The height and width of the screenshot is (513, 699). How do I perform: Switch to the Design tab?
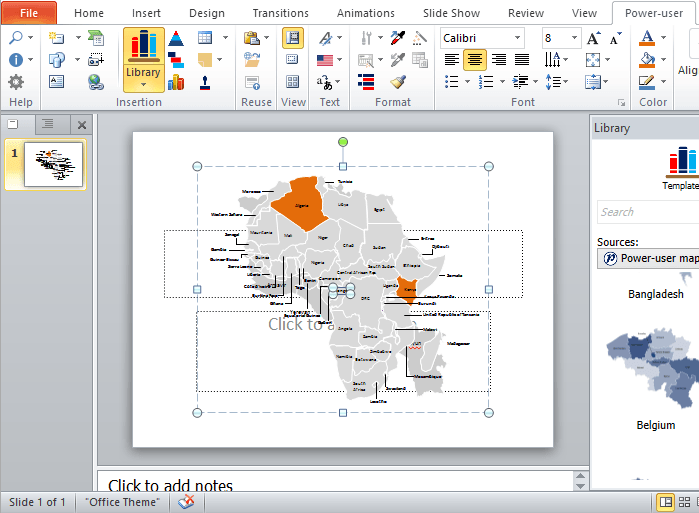[207, 13]
